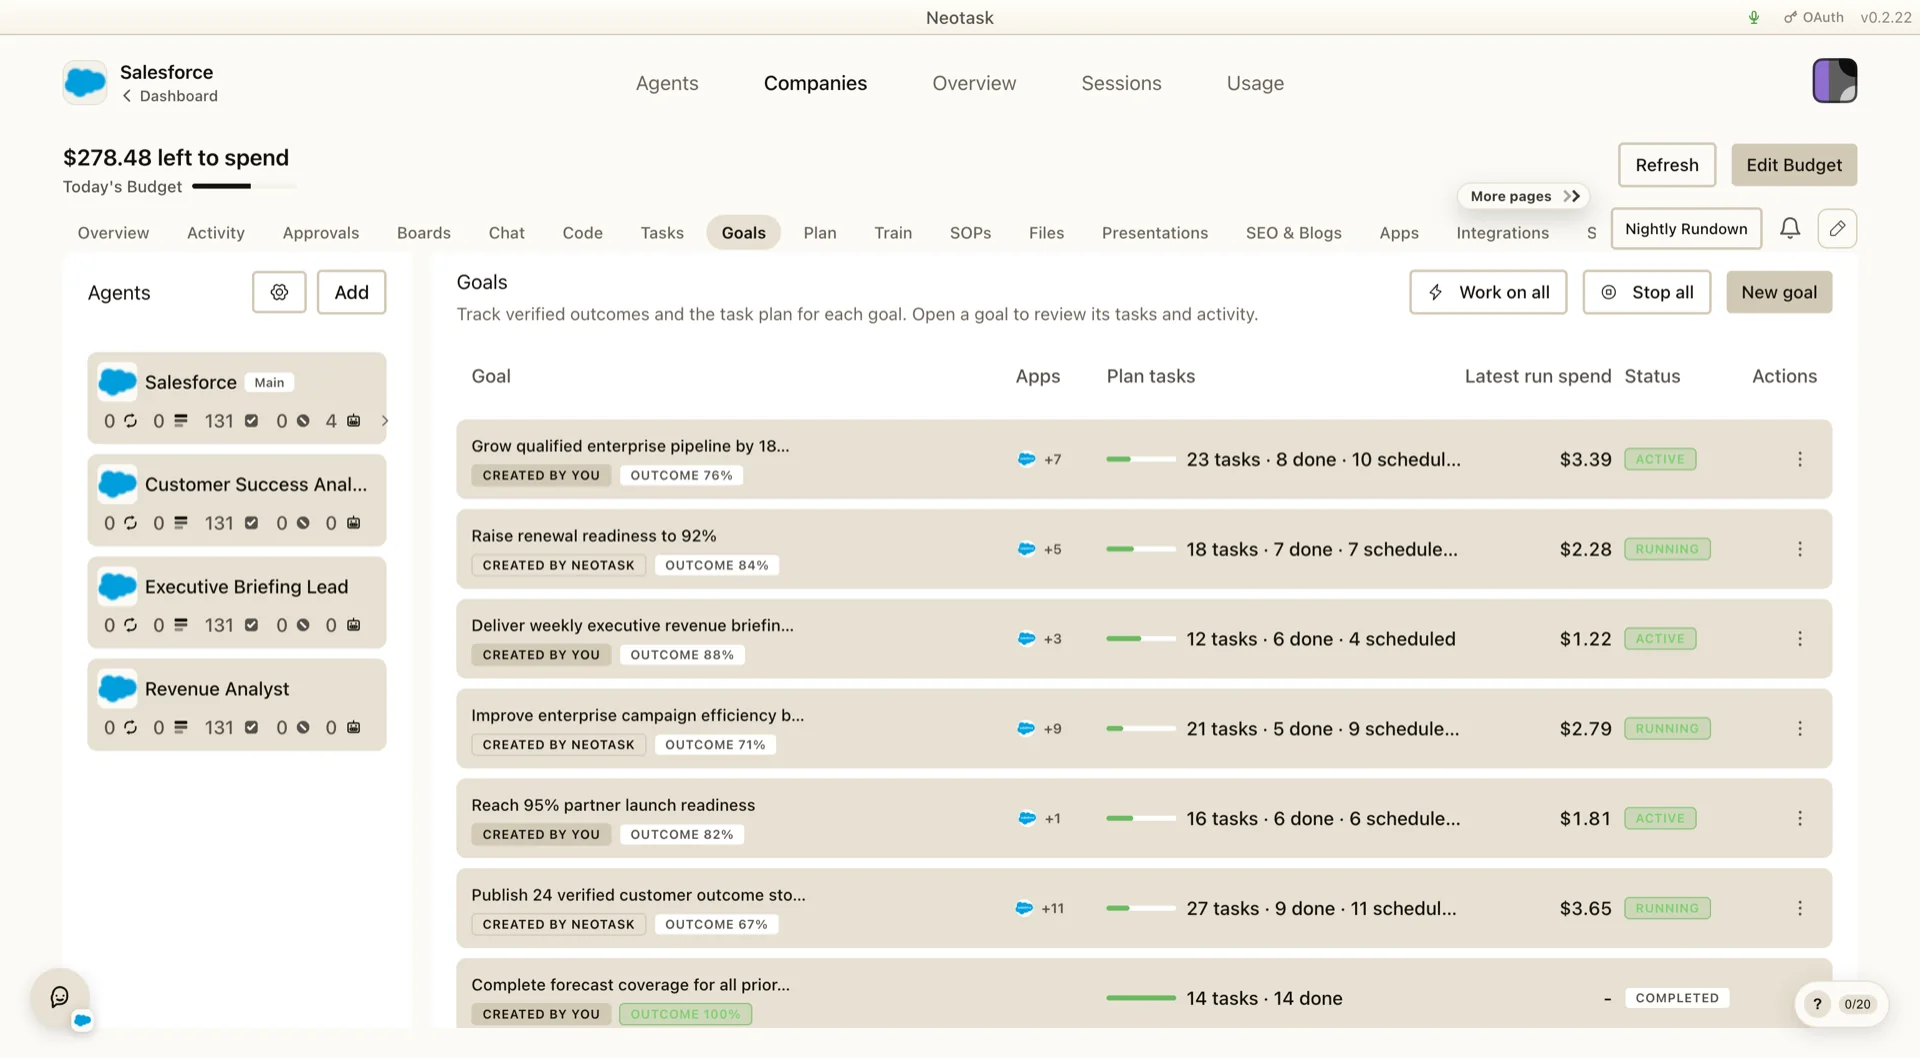
Task: Open the Customer Success Anal... agent card
Action: coord(237,500)
